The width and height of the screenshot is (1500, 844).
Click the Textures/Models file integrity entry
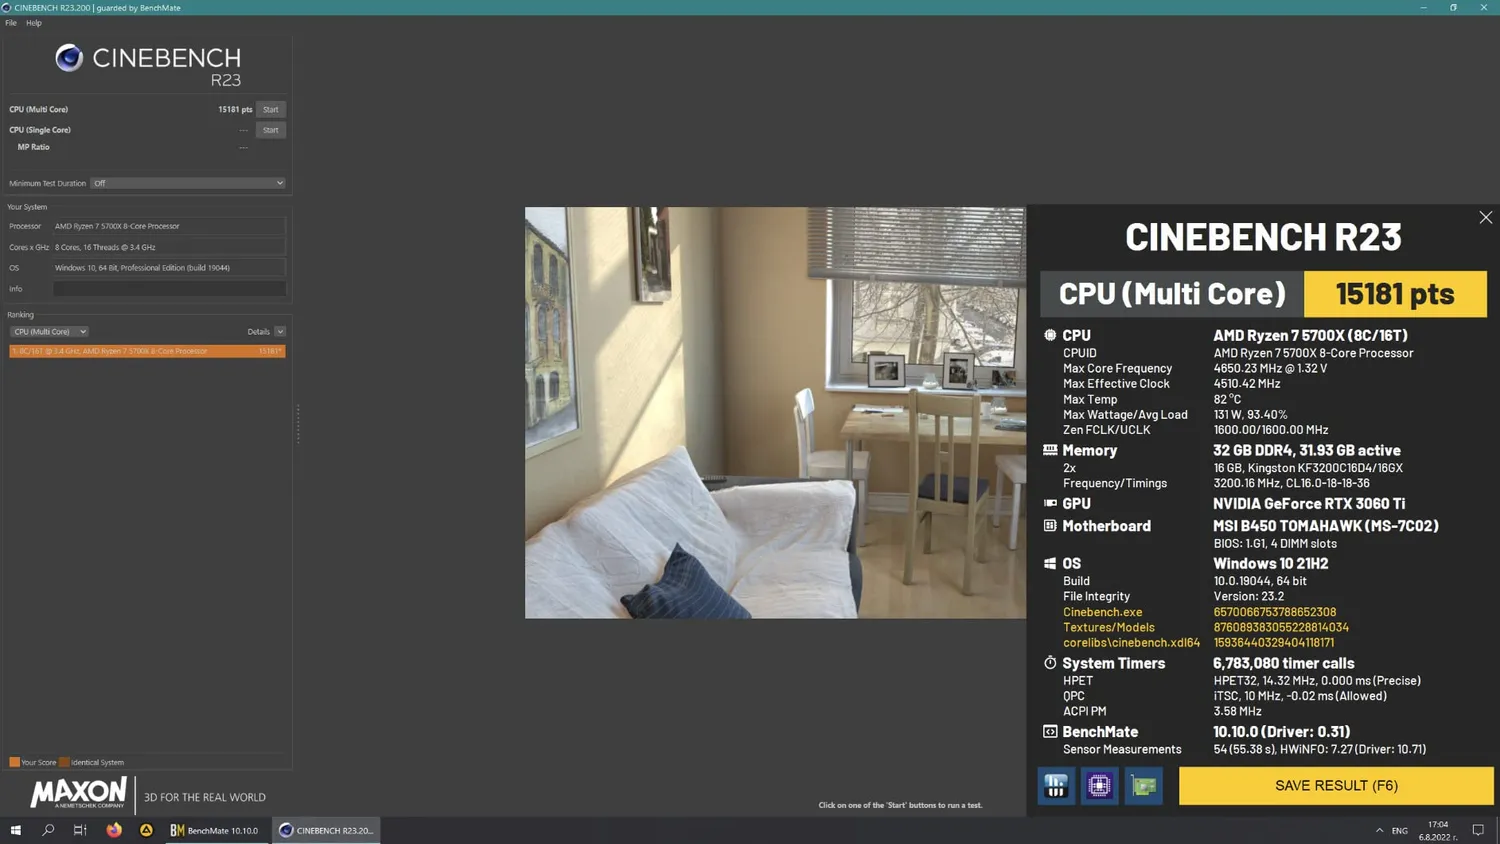(x=1108, y=627)
